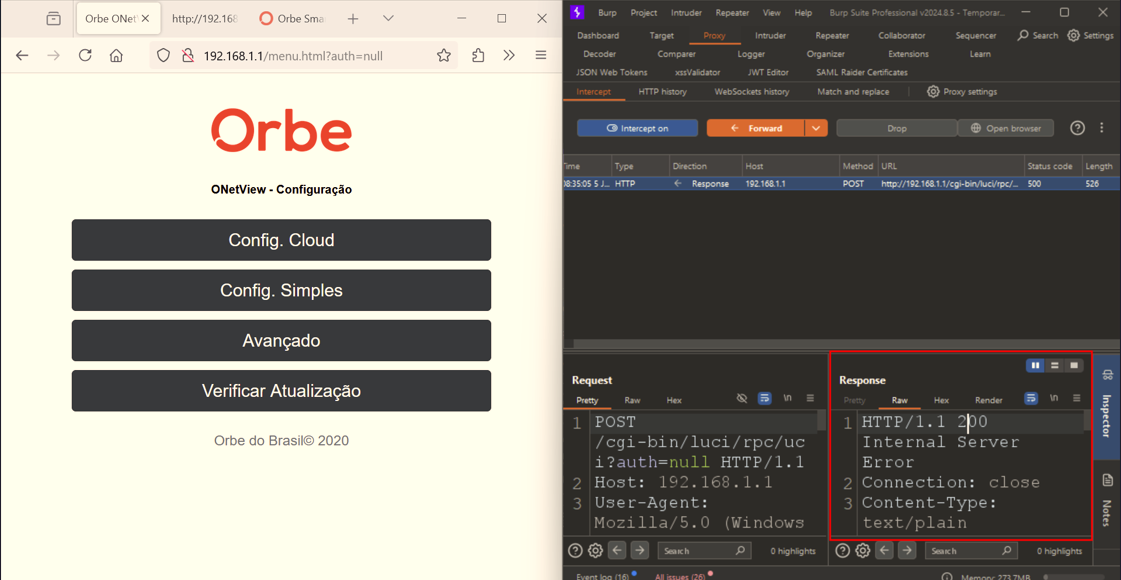Click the Burp Suite lightning logo icon
Image resolution: width=1121 pixels, height=580 pixels.
578,12
